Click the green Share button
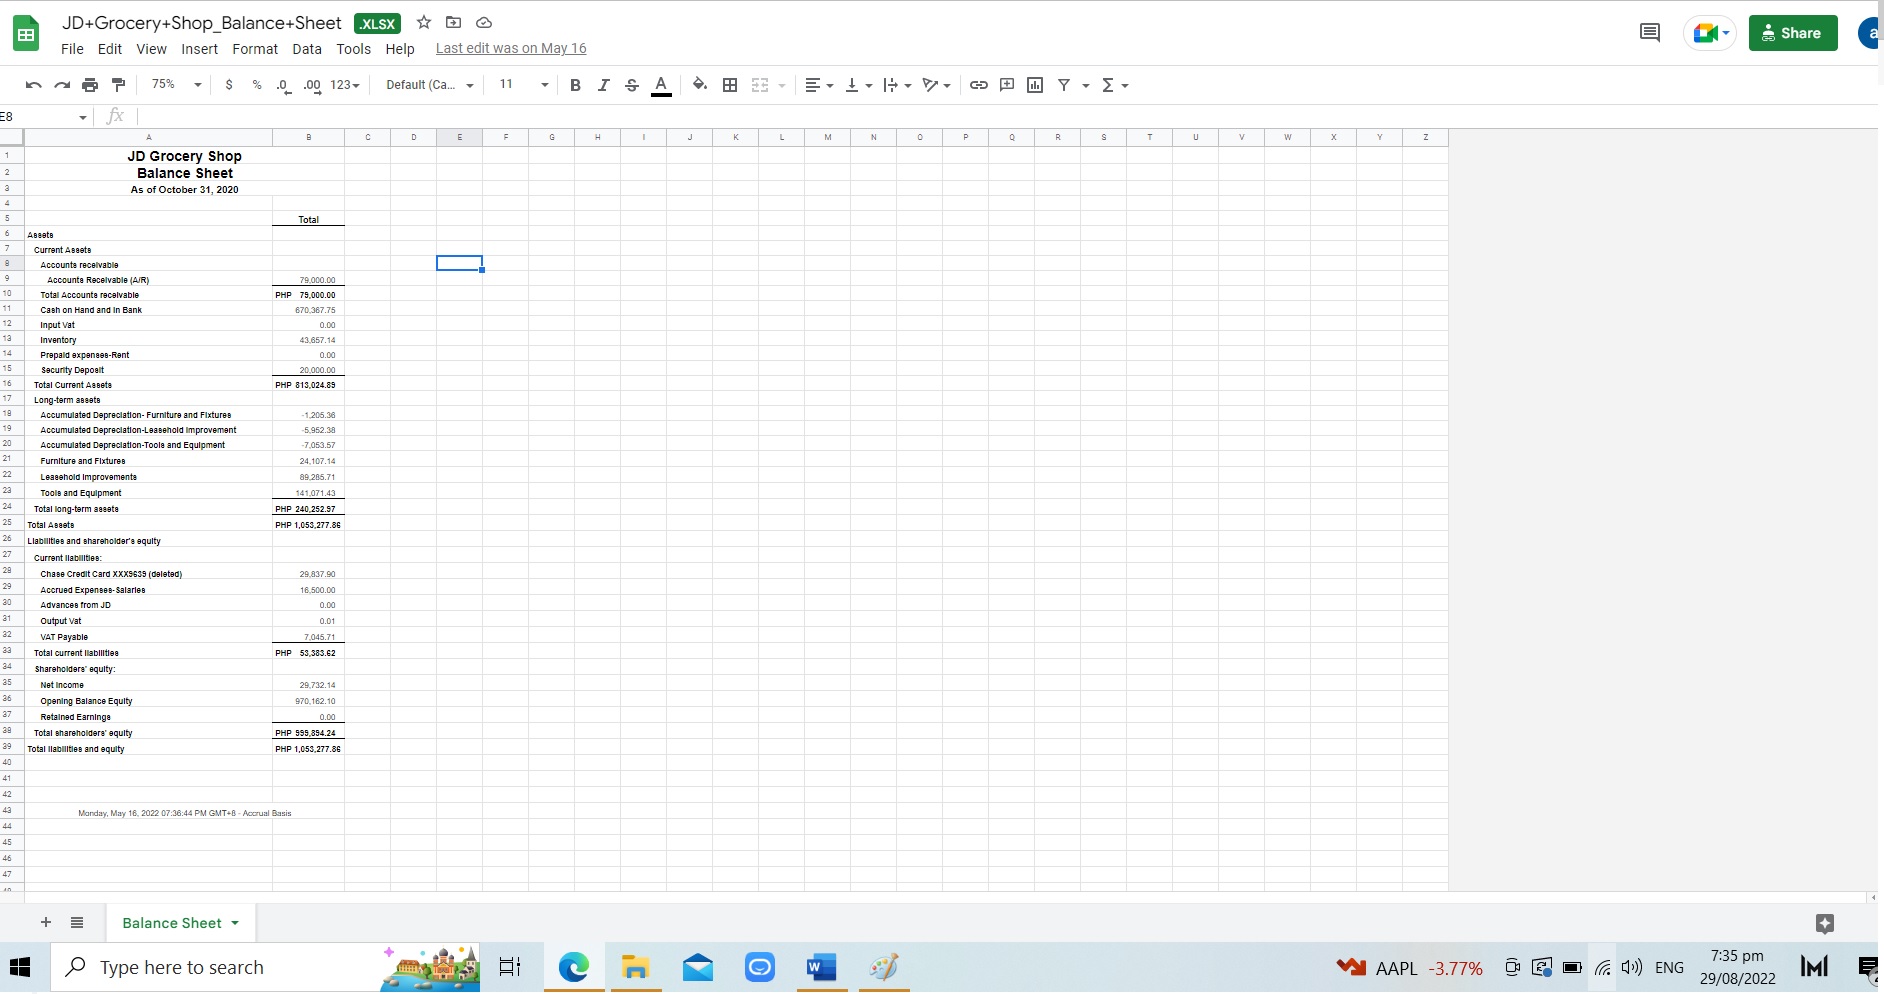1884x994 pixels. [1793, 33]
